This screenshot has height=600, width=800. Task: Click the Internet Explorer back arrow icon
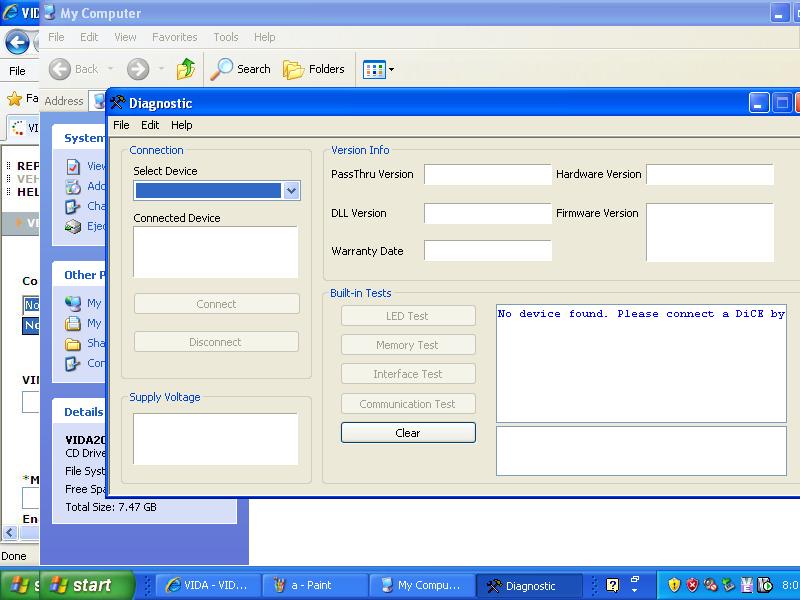coord(17,42)
